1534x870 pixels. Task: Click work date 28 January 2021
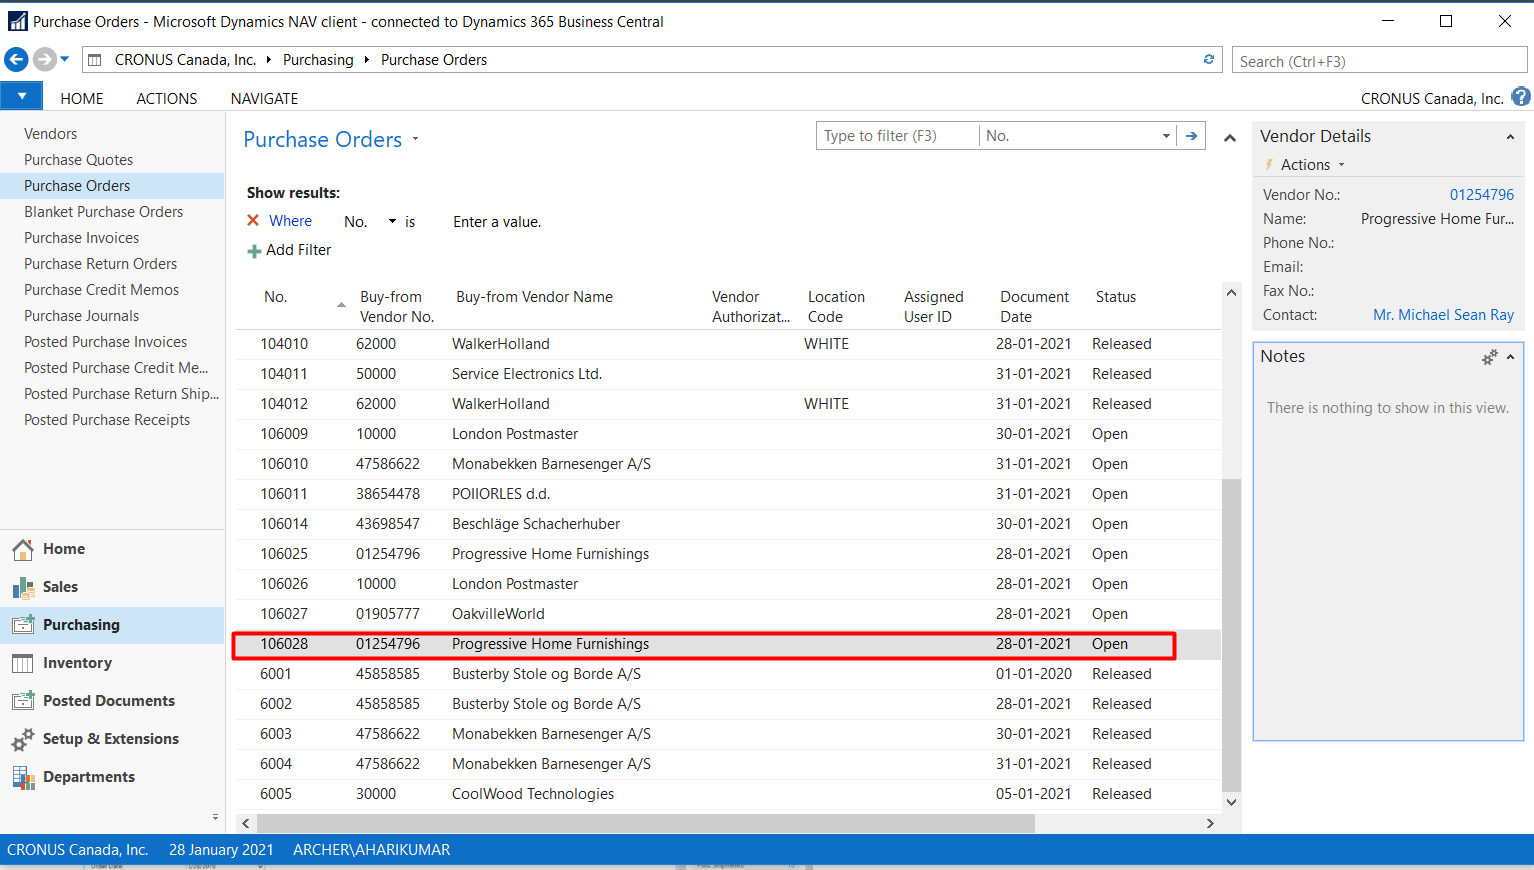click(221, 850)
